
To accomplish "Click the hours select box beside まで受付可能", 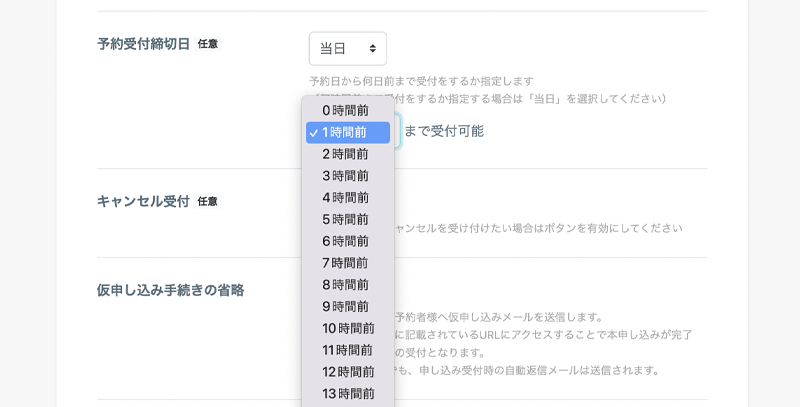I will point(397,131).
